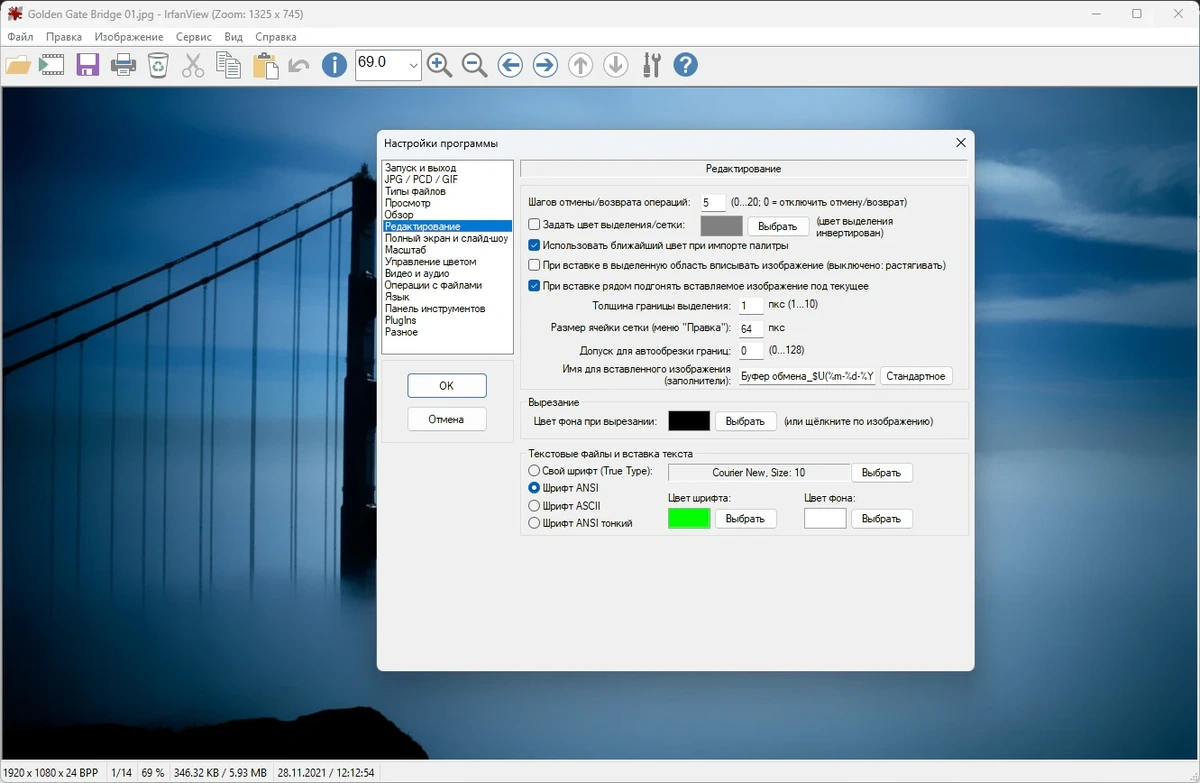
Task: Open the Изображение menu
Action: pos(129,37)
